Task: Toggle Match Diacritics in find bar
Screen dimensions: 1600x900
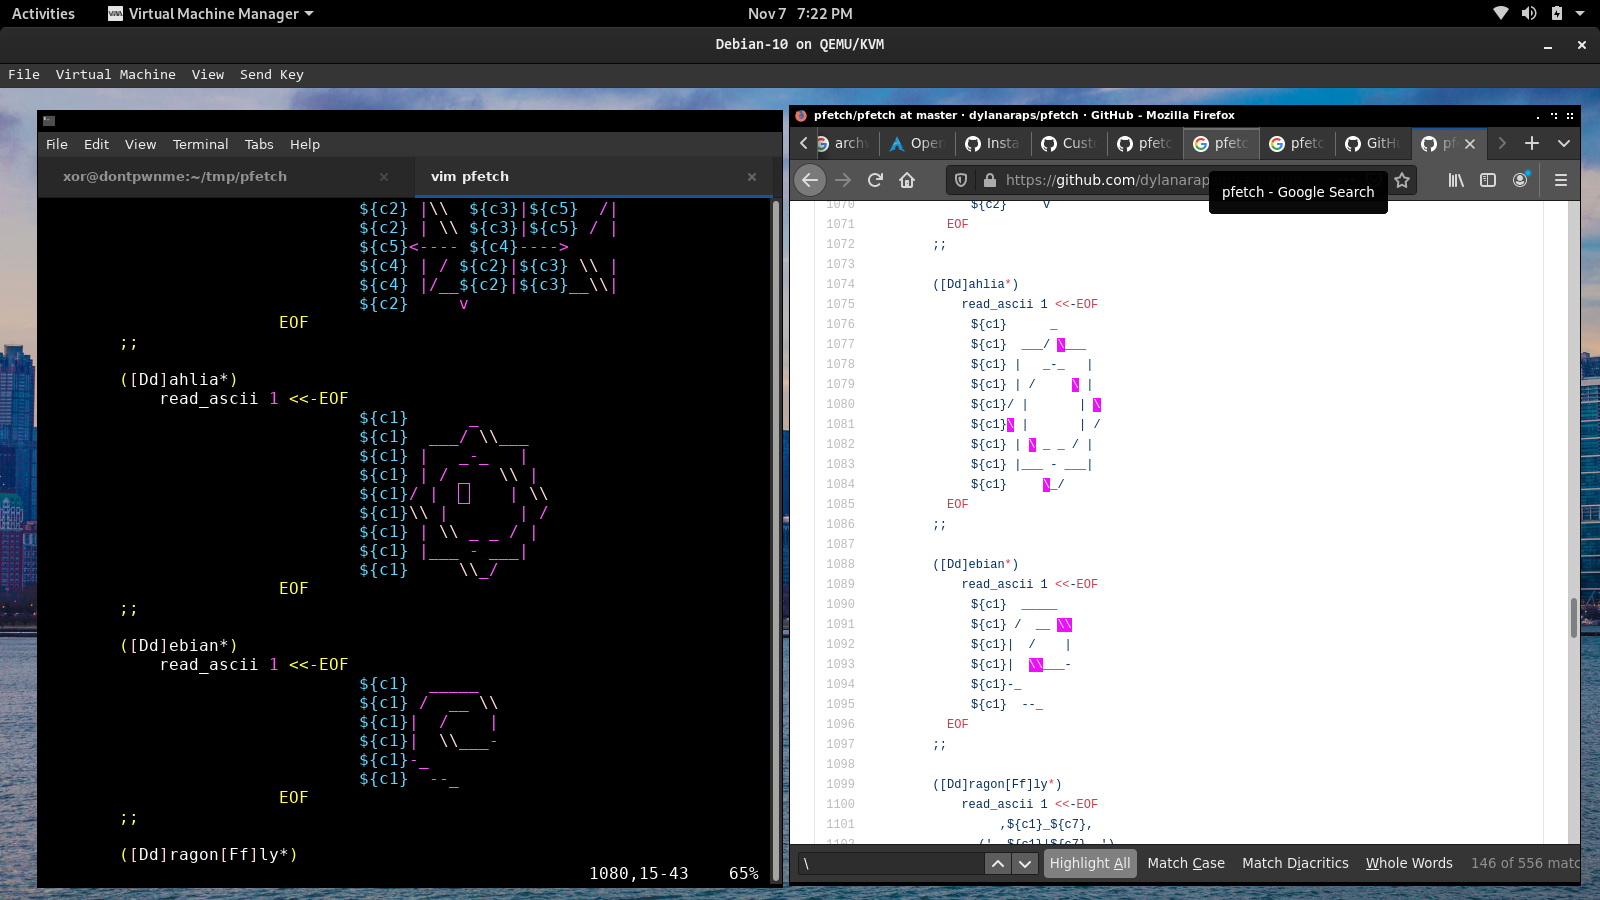Action: 1295,863
